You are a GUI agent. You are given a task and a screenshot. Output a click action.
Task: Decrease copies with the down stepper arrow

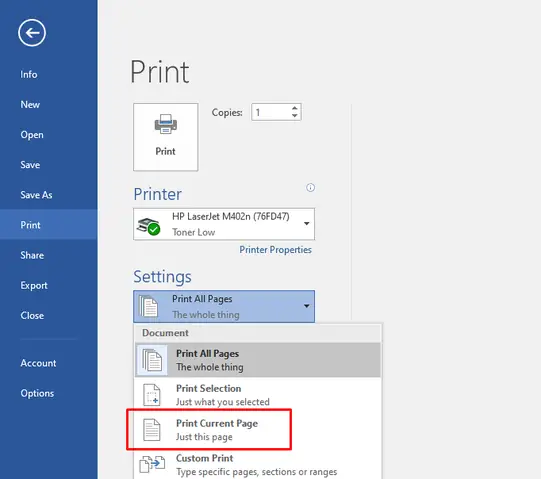point(294,116)
